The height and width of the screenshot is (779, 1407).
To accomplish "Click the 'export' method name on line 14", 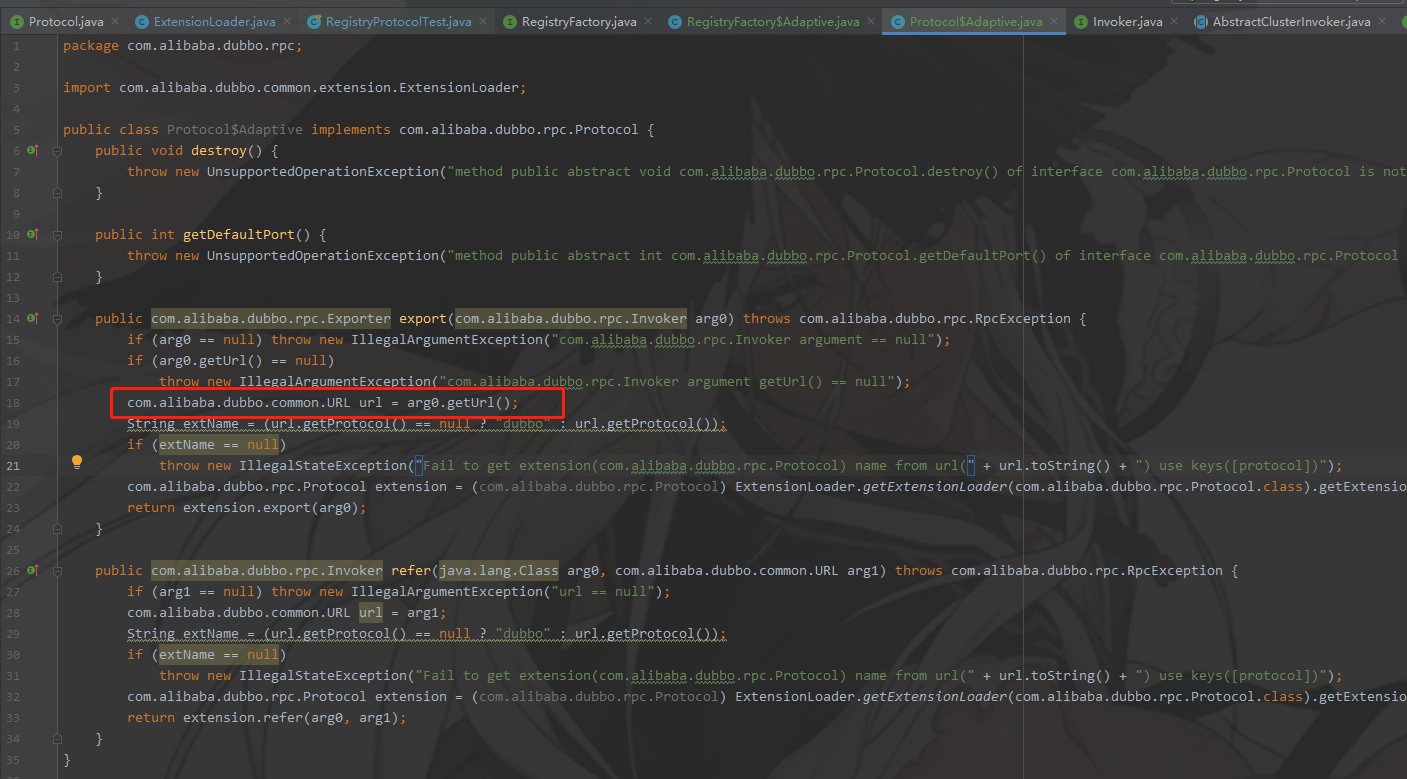I will pos(423,318).
